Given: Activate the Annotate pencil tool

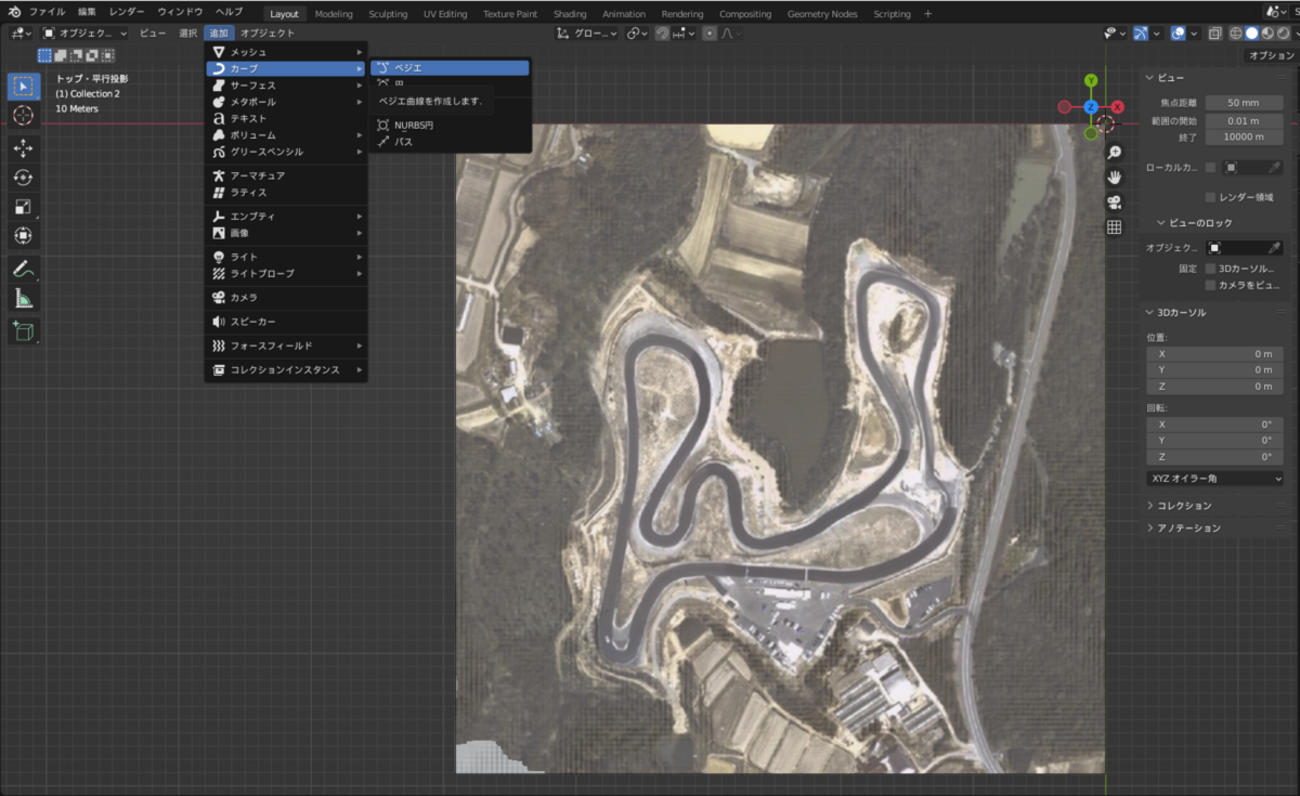Looking at the screenshot, I should point(23,269).
